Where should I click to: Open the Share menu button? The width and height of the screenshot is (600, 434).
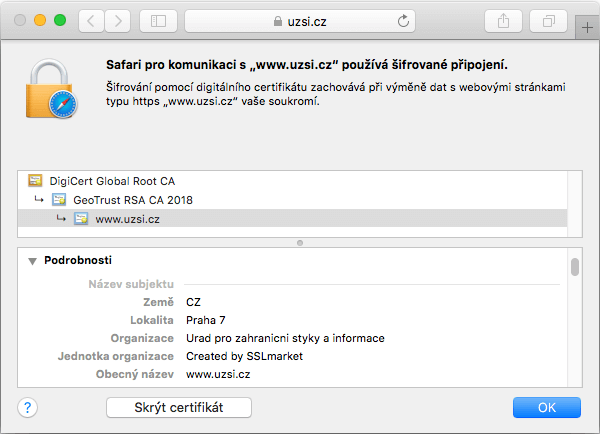(x=503, y=21)
